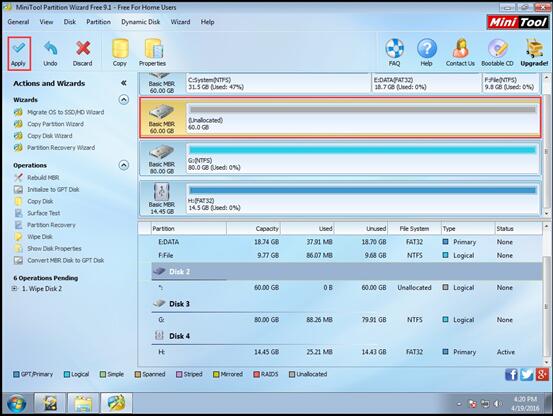Click Initialize to GPT Disk
This screenshot has width=553, height=416.
coord(53,189)
